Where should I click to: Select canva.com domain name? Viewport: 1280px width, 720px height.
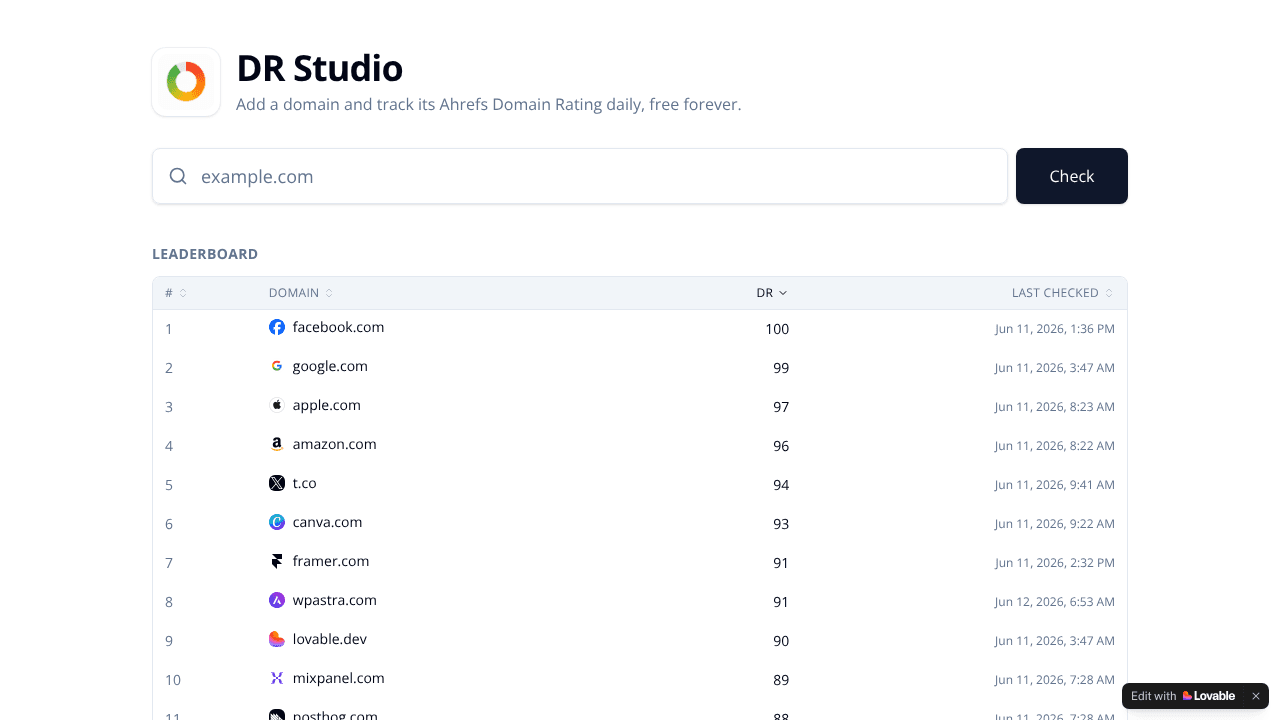pyautogui.click(x=328, y=522)
